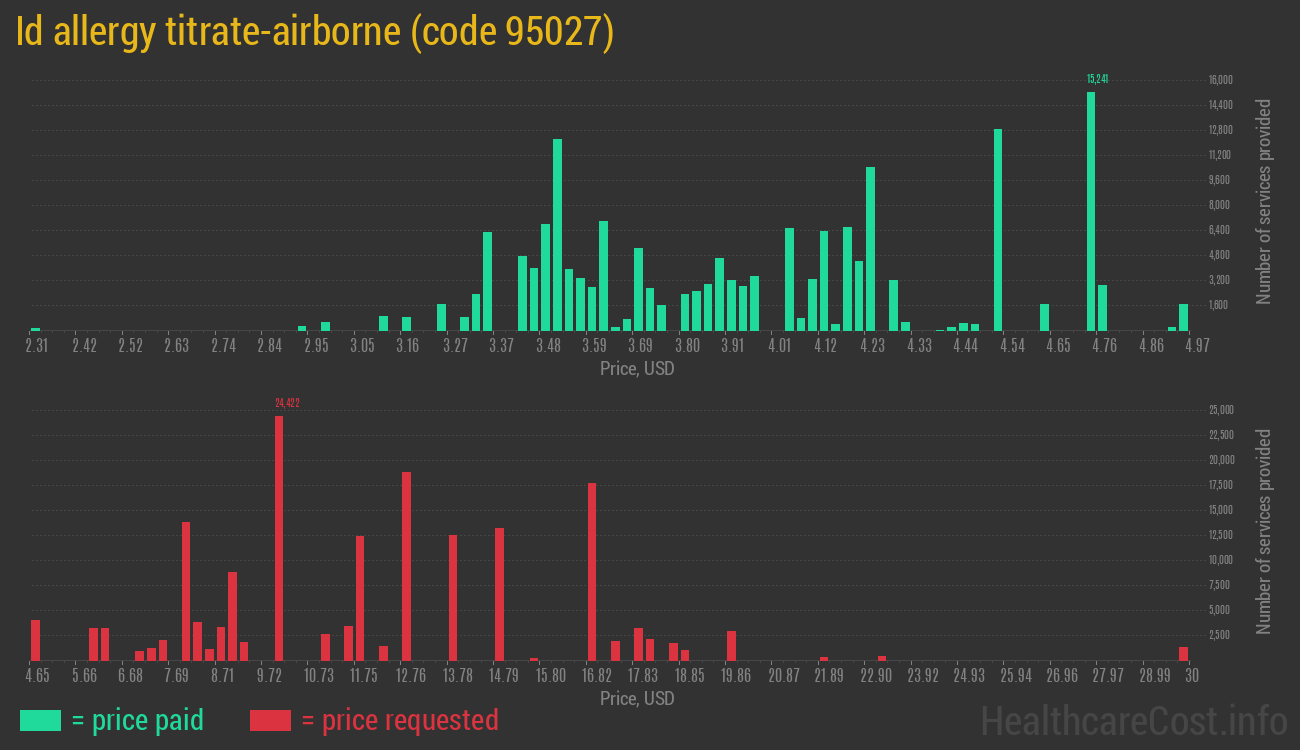Viewport: 1300px width, 750px height.
Task: Click the rightmost red bar at price 30
Action: pyautogui.click(x=1183, y=653)
